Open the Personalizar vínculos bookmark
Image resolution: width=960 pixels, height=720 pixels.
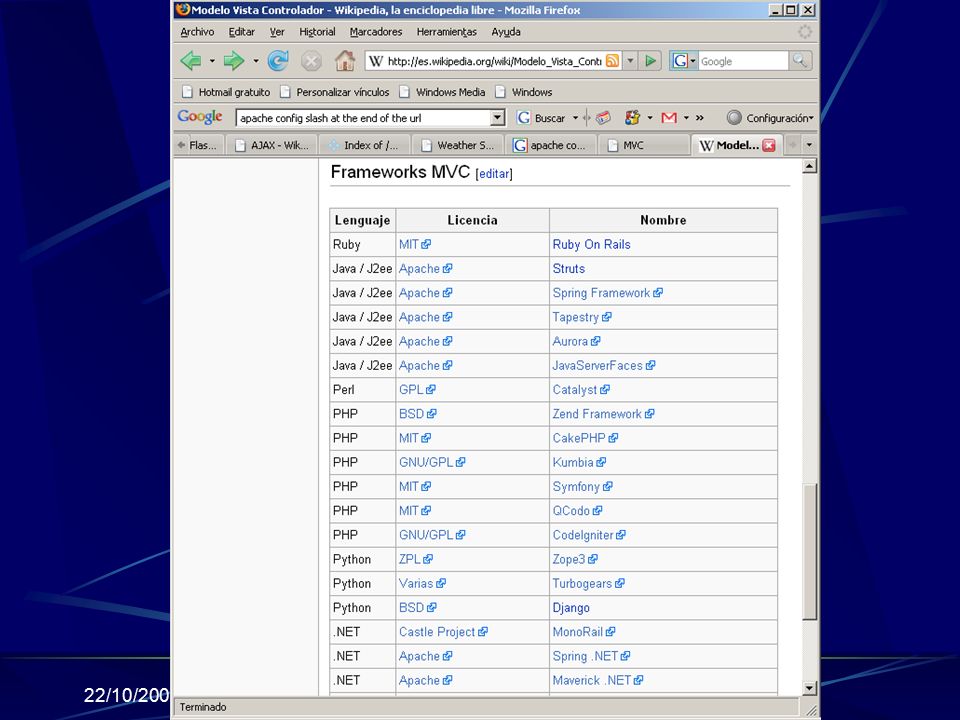[x=334, y=92]
